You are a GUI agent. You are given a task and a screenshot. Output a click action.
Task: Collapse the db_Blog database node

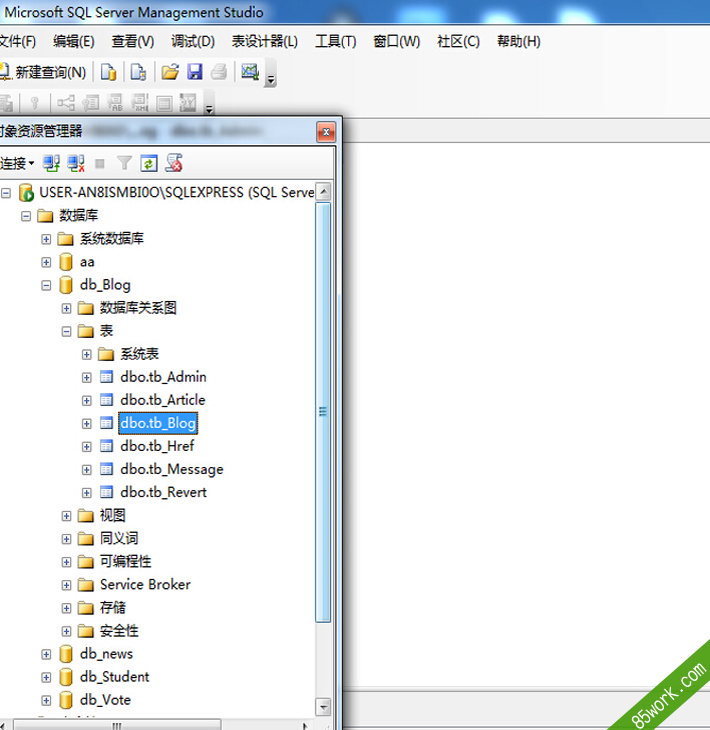(x=46, y=285)
